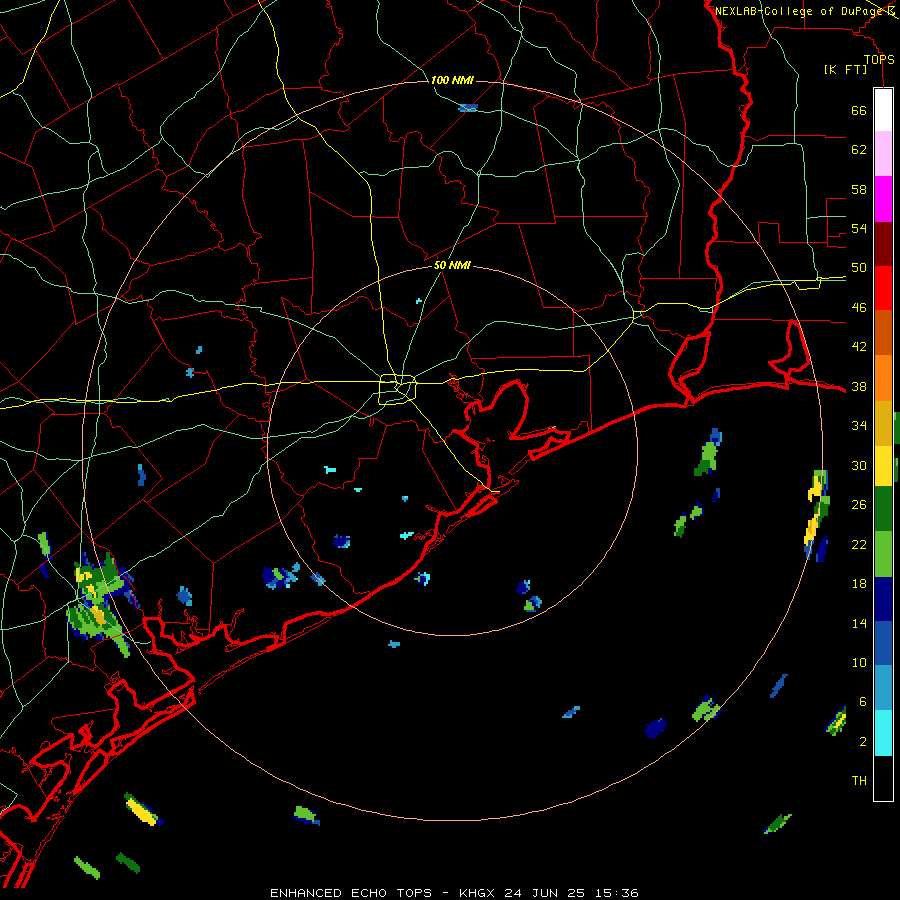Click the '26' legend value

click(x=859, y=505)
